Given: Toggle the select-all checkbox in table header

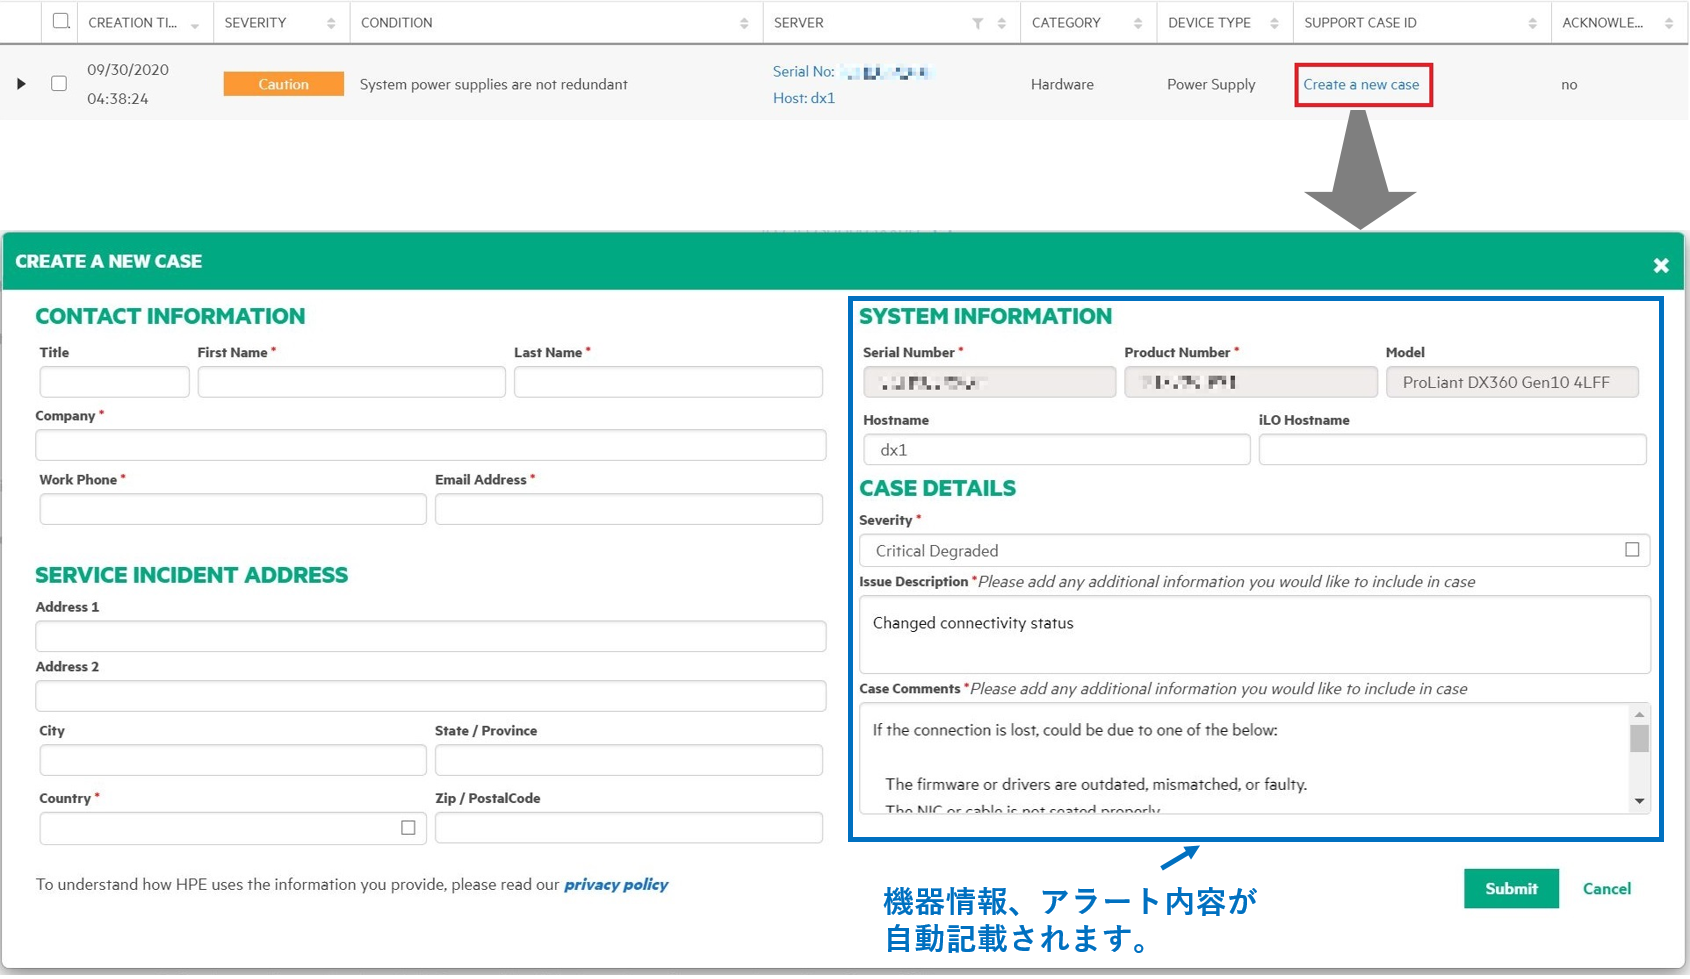Looking at the screenshot, I should [x=61, y=21].
